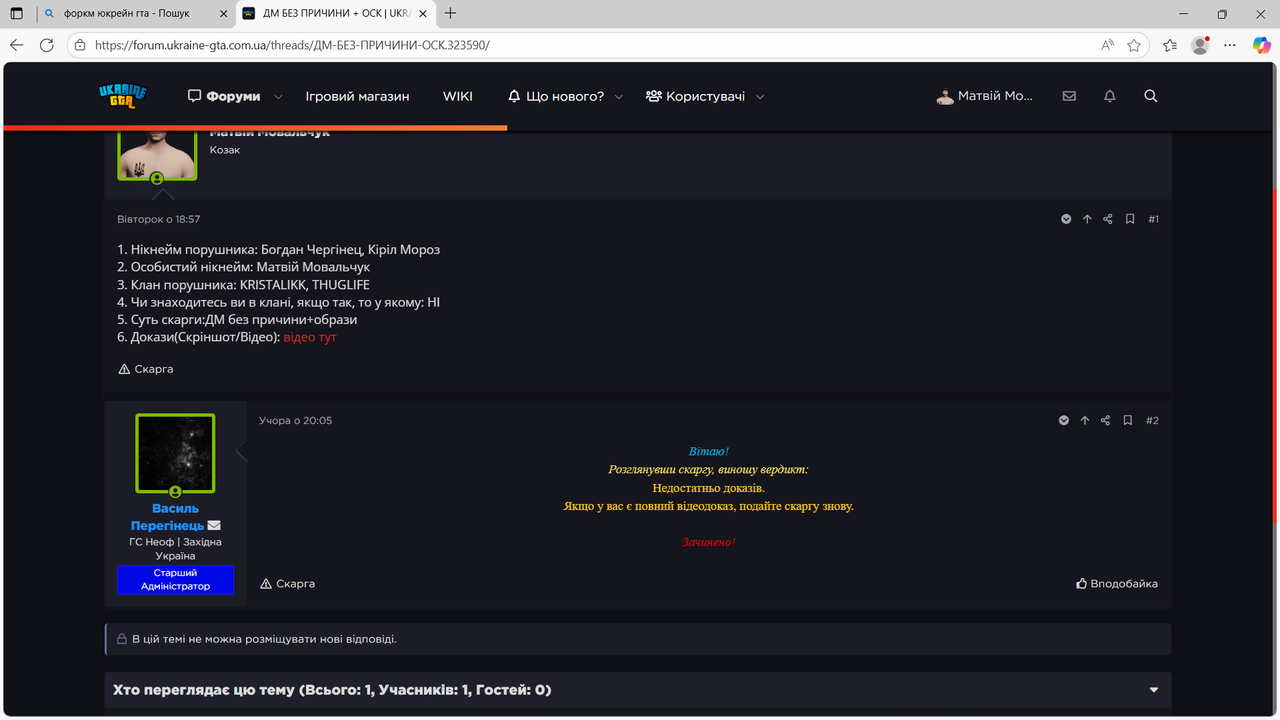Open the post #1 options circle icon
Image resolution: width=1280 pixels, height=720 pixels.
click(1066, 219)
